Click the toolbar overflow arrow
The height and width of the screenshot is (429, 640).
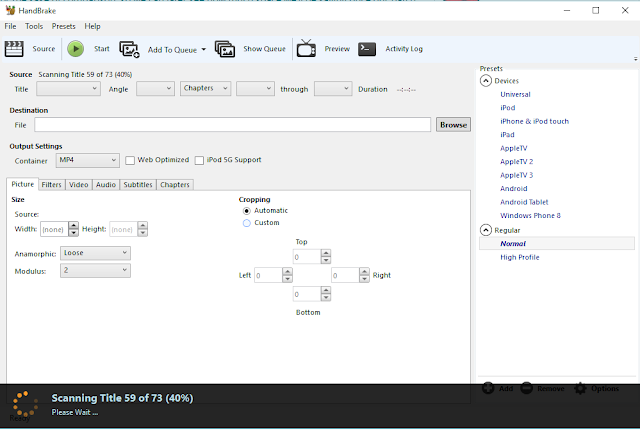tap(636, 59)
